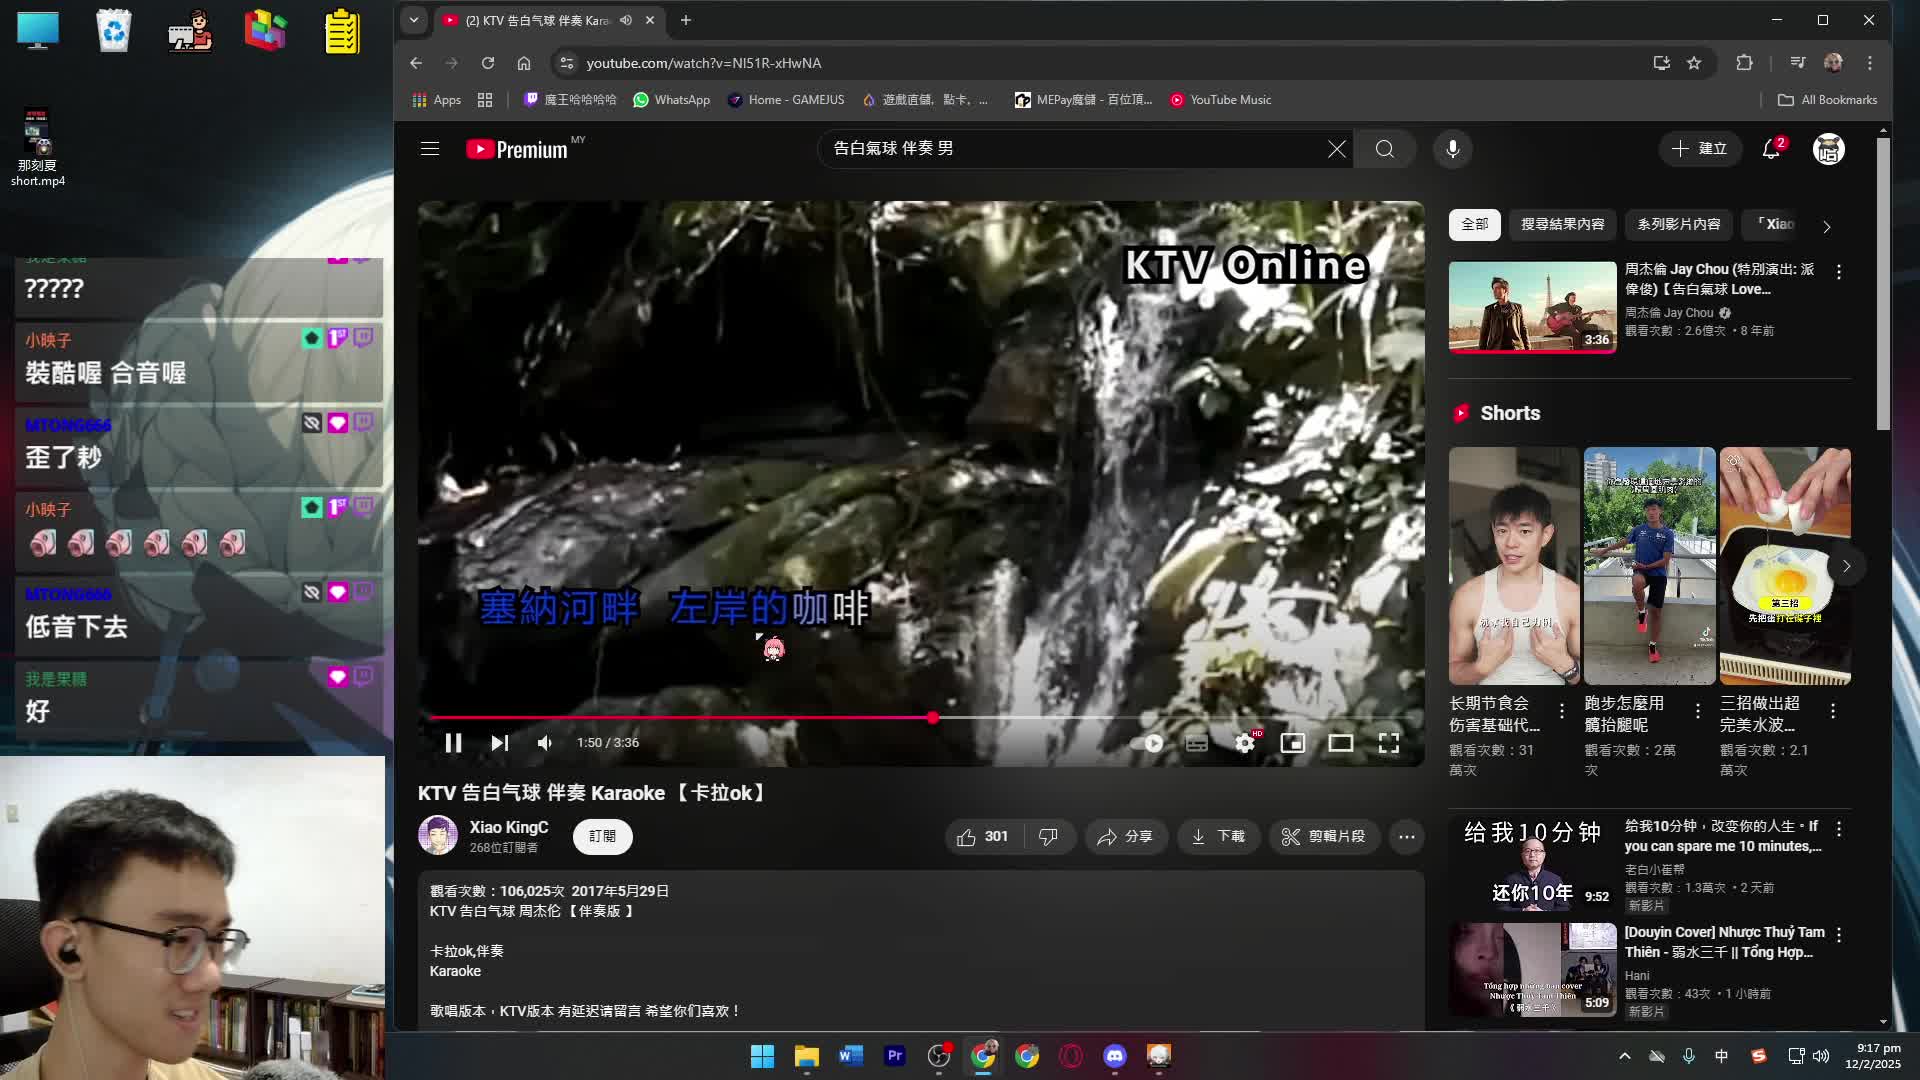
Task: Open Xiao KingC channel avatar
Action: (438, 836)
